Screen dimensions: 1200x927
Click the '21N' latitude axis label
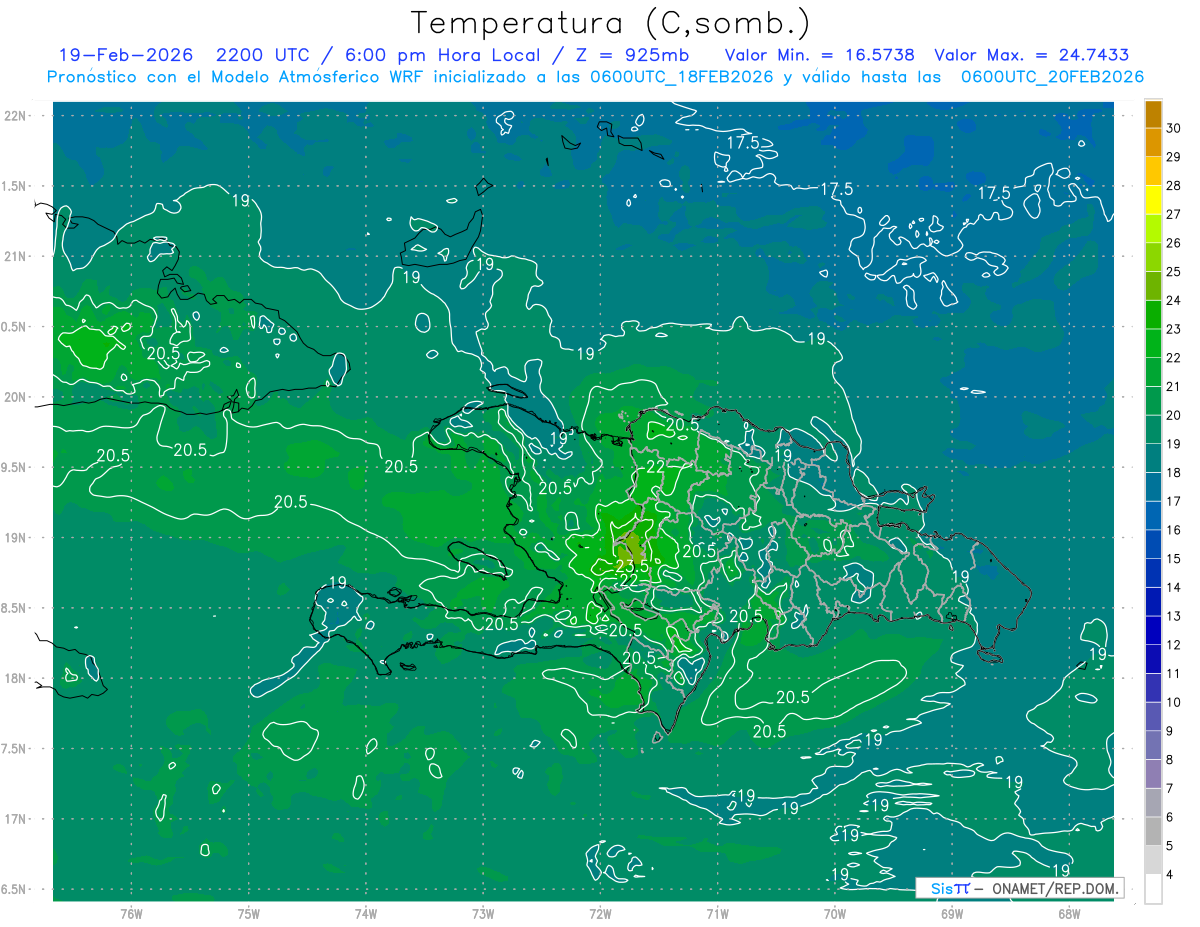(16, 256)
